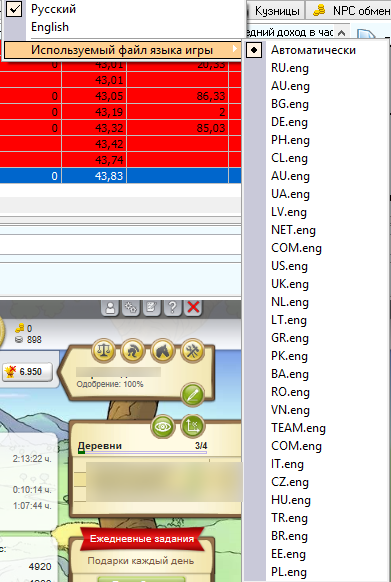391x582 pixels.
Task: Click the green coordinates axes icon
Action: click(x=192, y=426)
